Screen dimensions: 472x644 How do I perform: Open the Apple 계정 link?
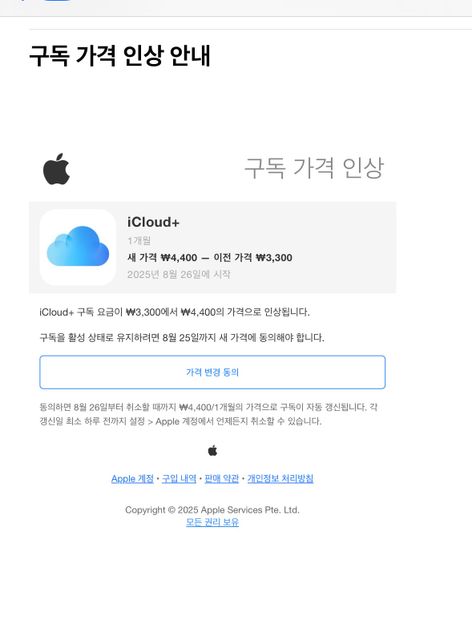132,478
